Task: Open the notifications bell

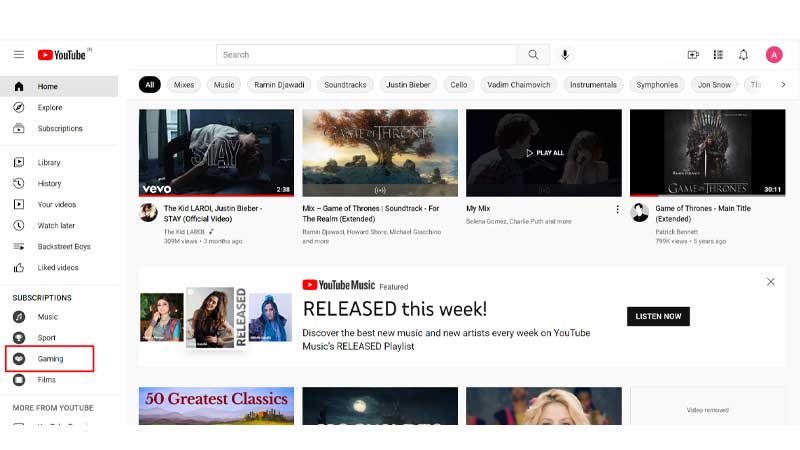Action: coord(743,55)
